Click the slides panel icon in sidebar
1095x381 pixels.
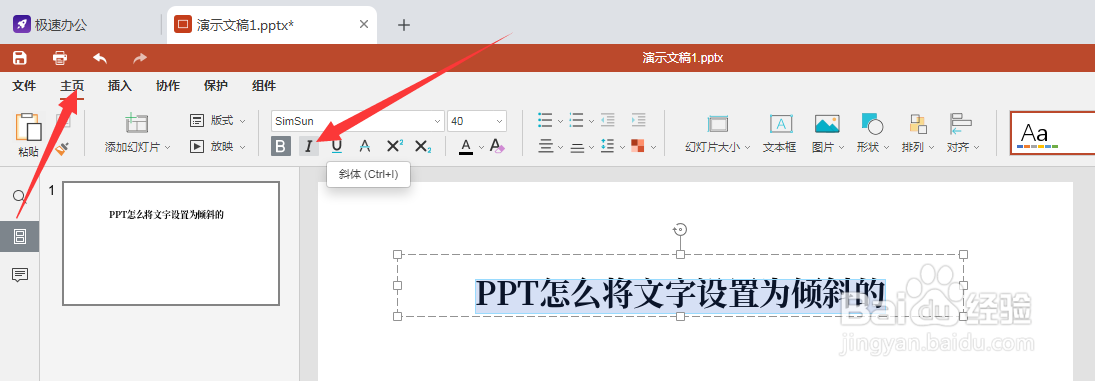pyautogui.click(x=20, y=237)
